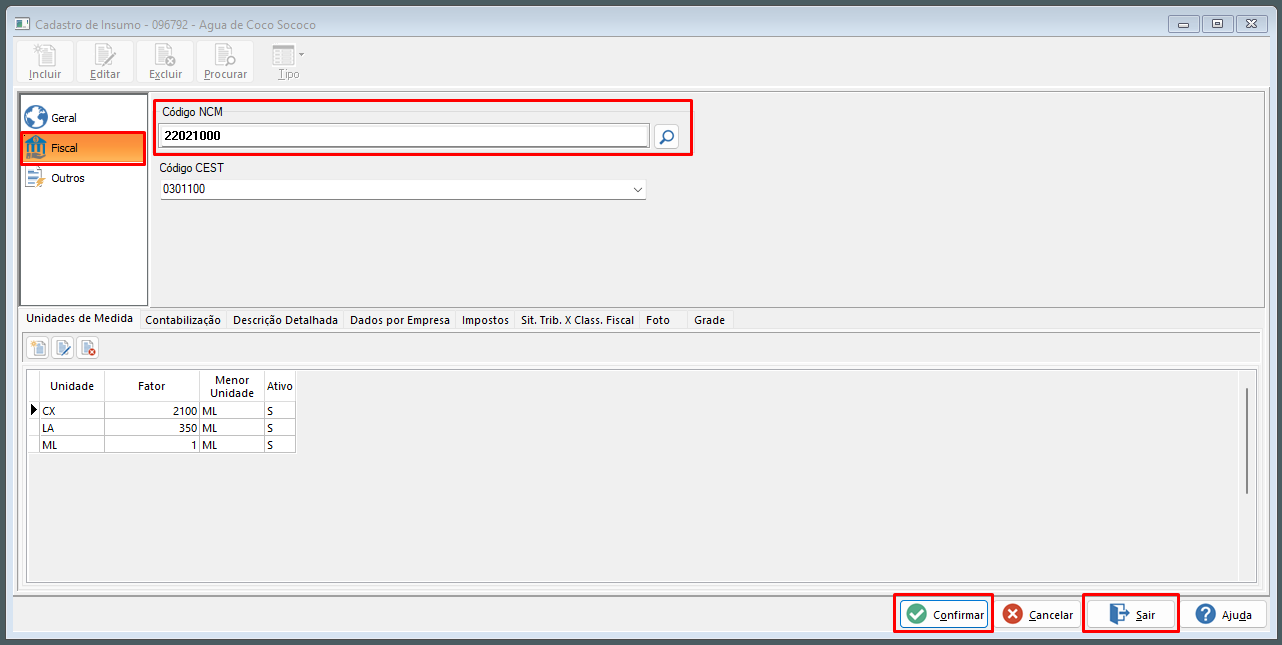Switch to the Contabilização tab
The width and height of the screenshot is (1282, 645).
coord(183,320)
